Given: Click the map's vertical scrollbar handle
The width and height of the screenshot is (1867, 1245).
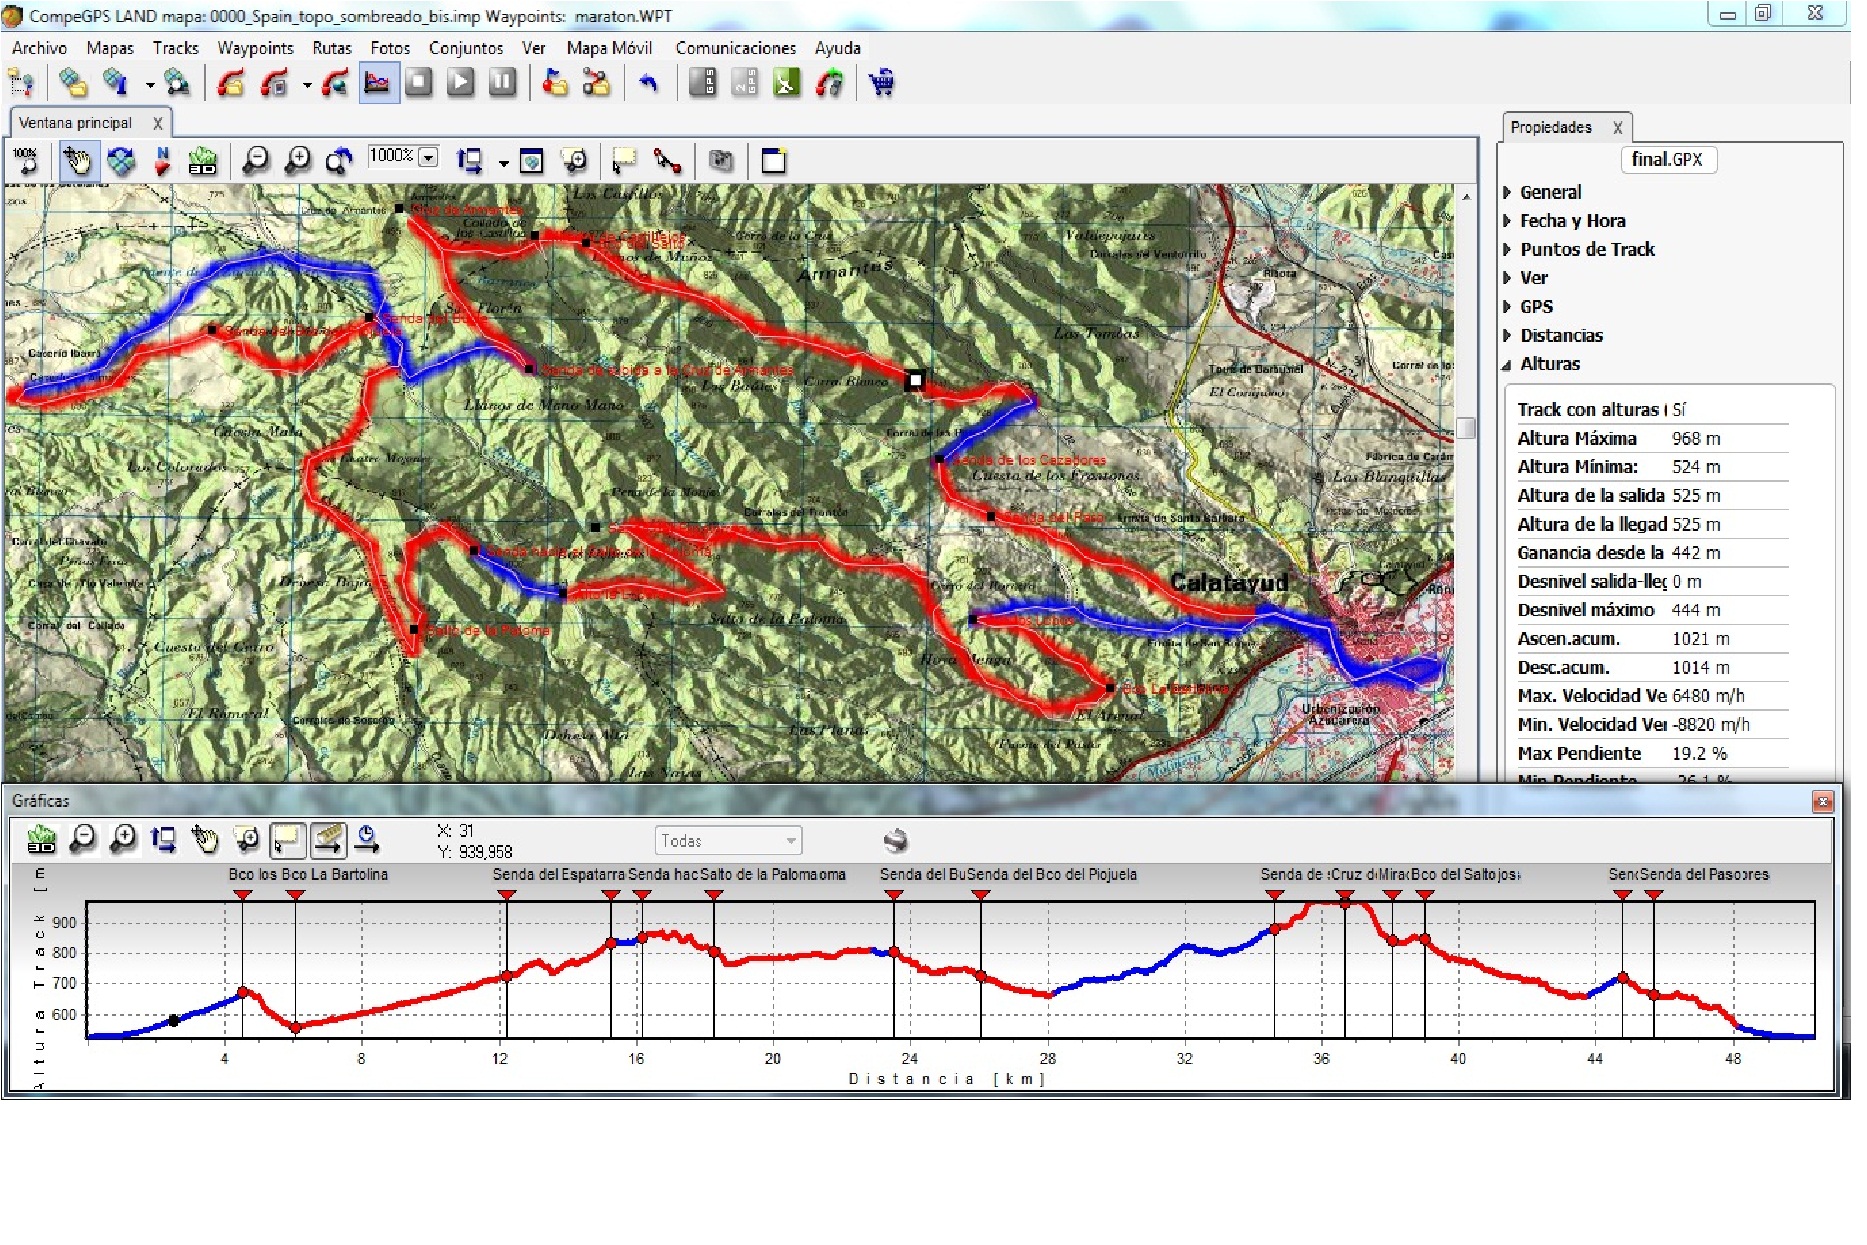Looking at the screenshot, I should pos(1466,428).
